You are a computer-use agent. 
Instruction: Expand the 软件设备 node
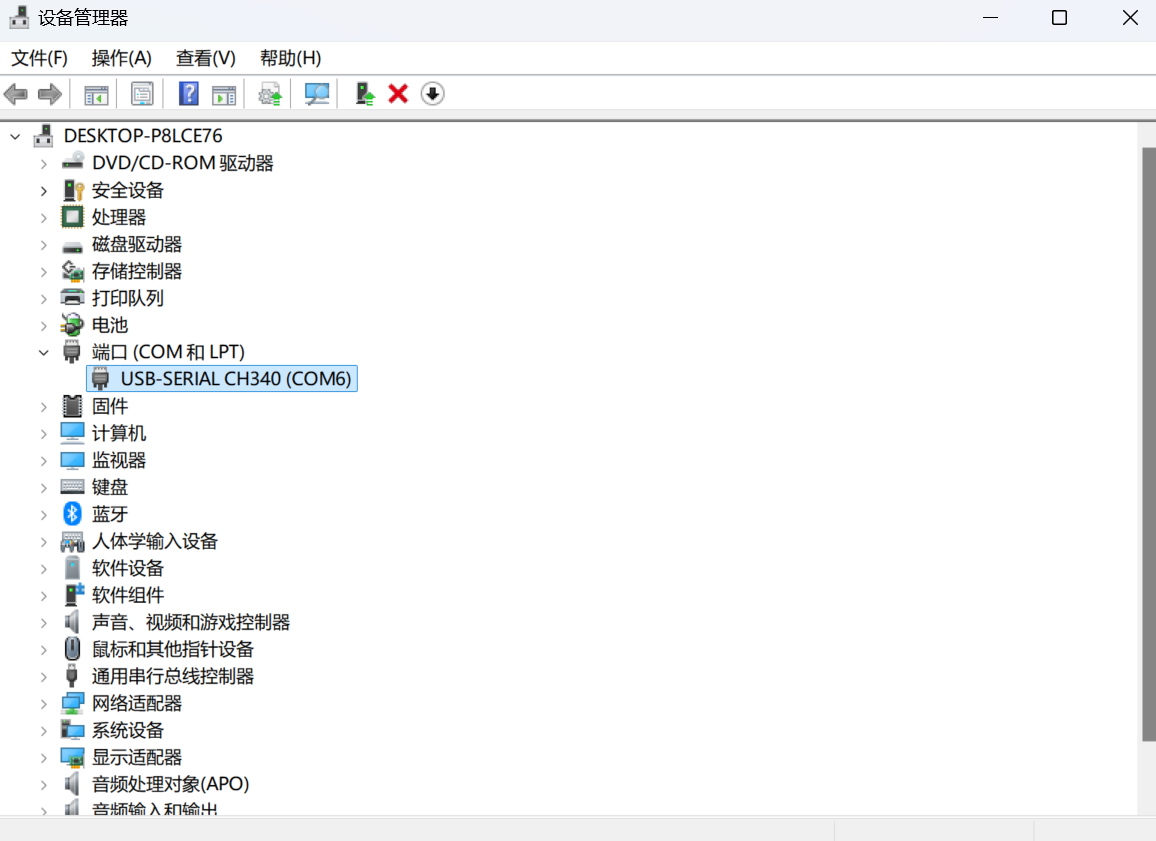[x=43, y=568]
